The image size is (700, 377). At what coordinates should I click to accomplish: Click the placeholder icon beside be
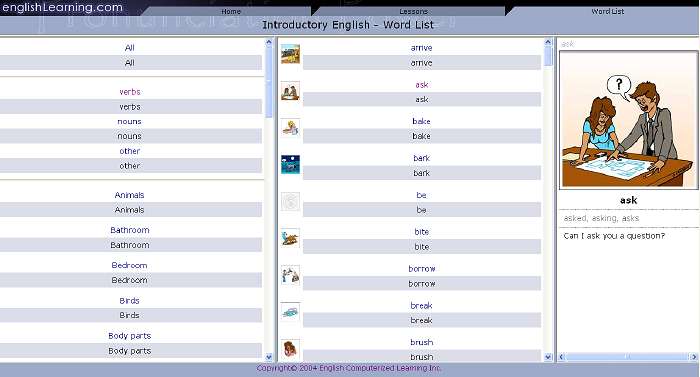click(x=290, y=201)
